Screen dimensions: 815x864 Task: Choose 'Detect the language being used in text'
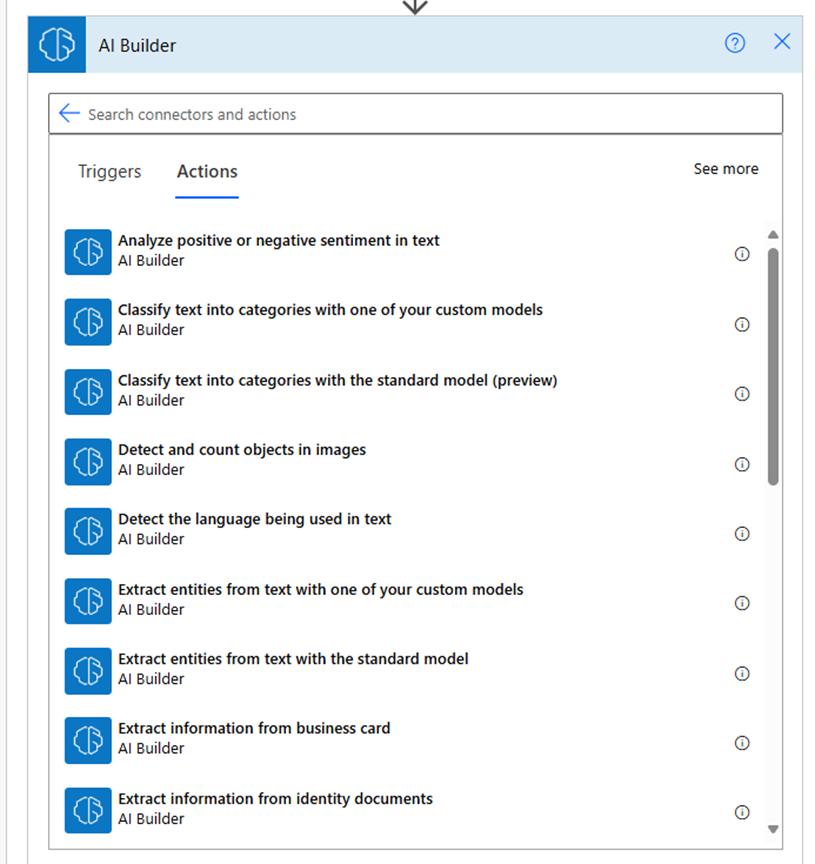coord(255,520)
